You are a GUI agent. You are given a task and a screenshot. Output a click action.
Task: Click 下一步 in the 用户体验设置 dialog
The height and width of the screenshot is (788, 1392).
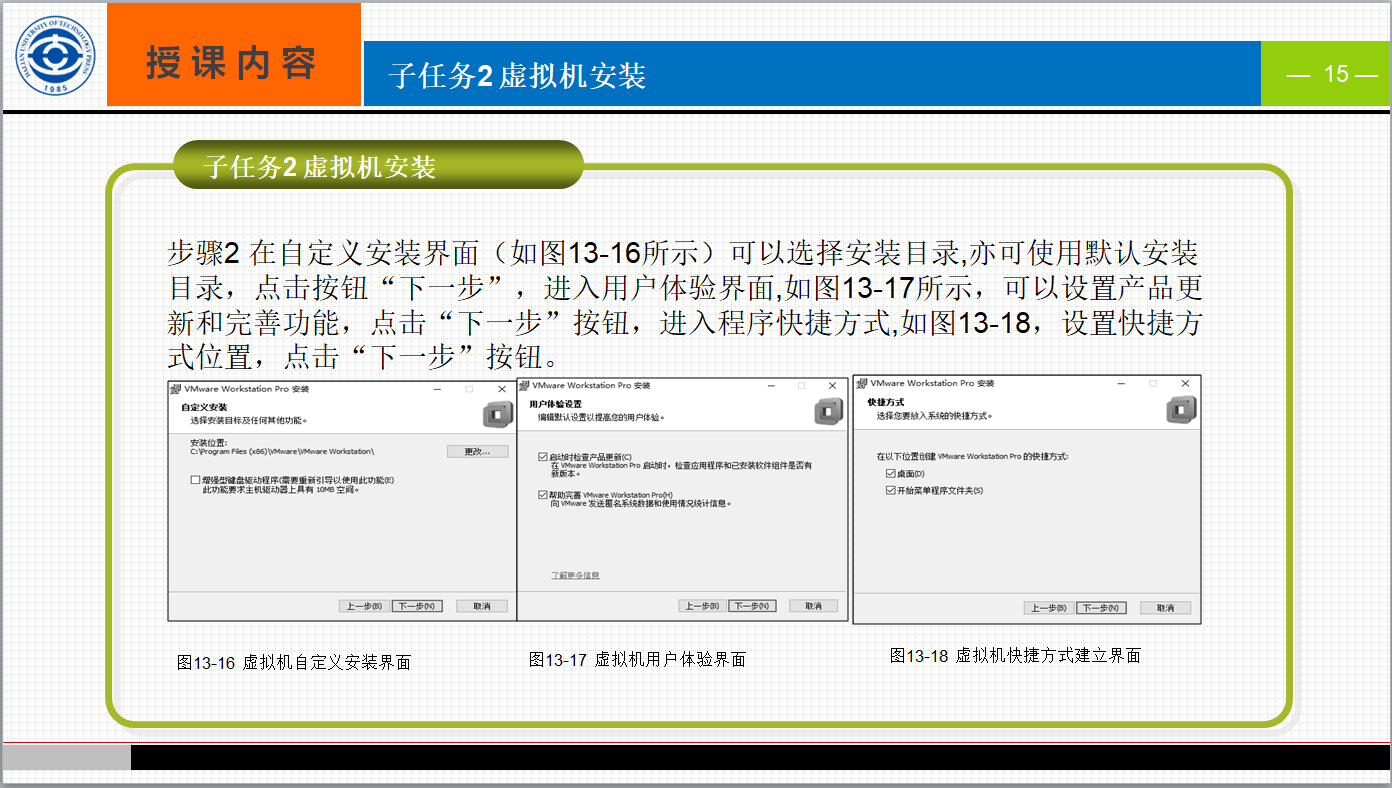click(752, 606)
